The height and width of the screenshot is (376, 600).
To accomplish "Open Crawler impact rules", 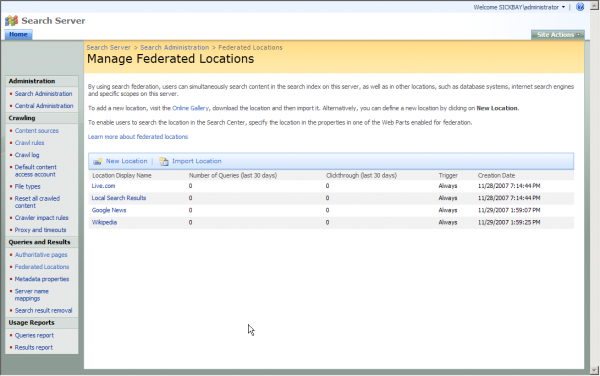I will point(41,218).
